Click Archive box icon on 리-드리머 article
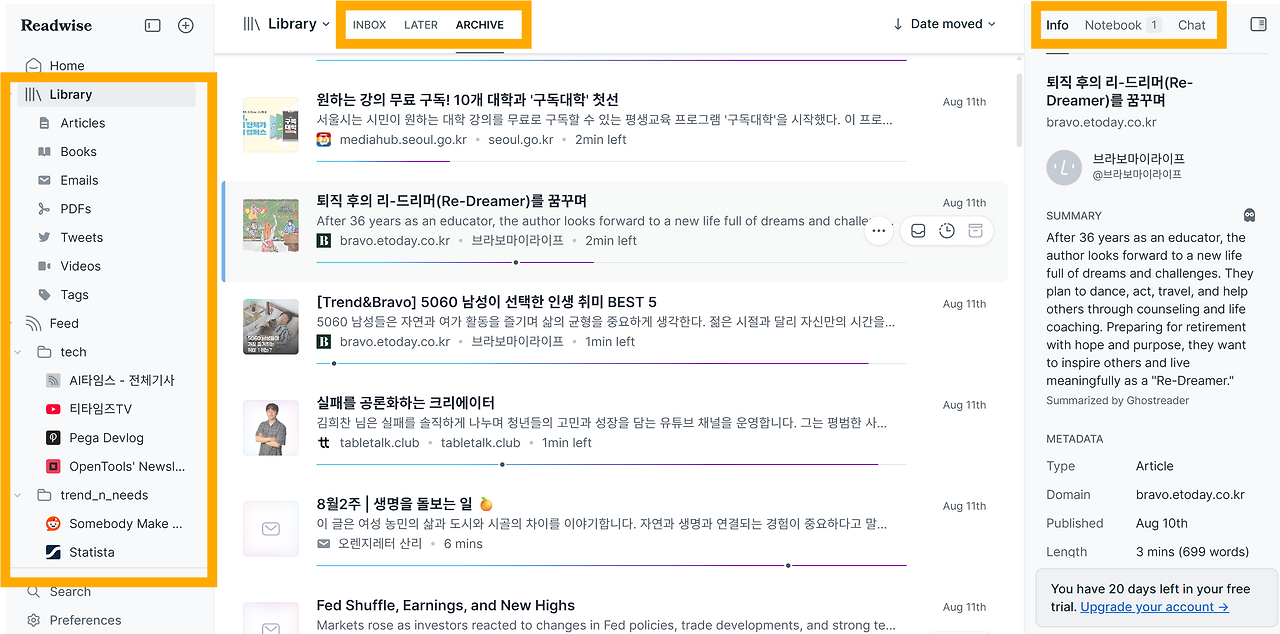This screenshot has width=1280, height=634. 975,231
